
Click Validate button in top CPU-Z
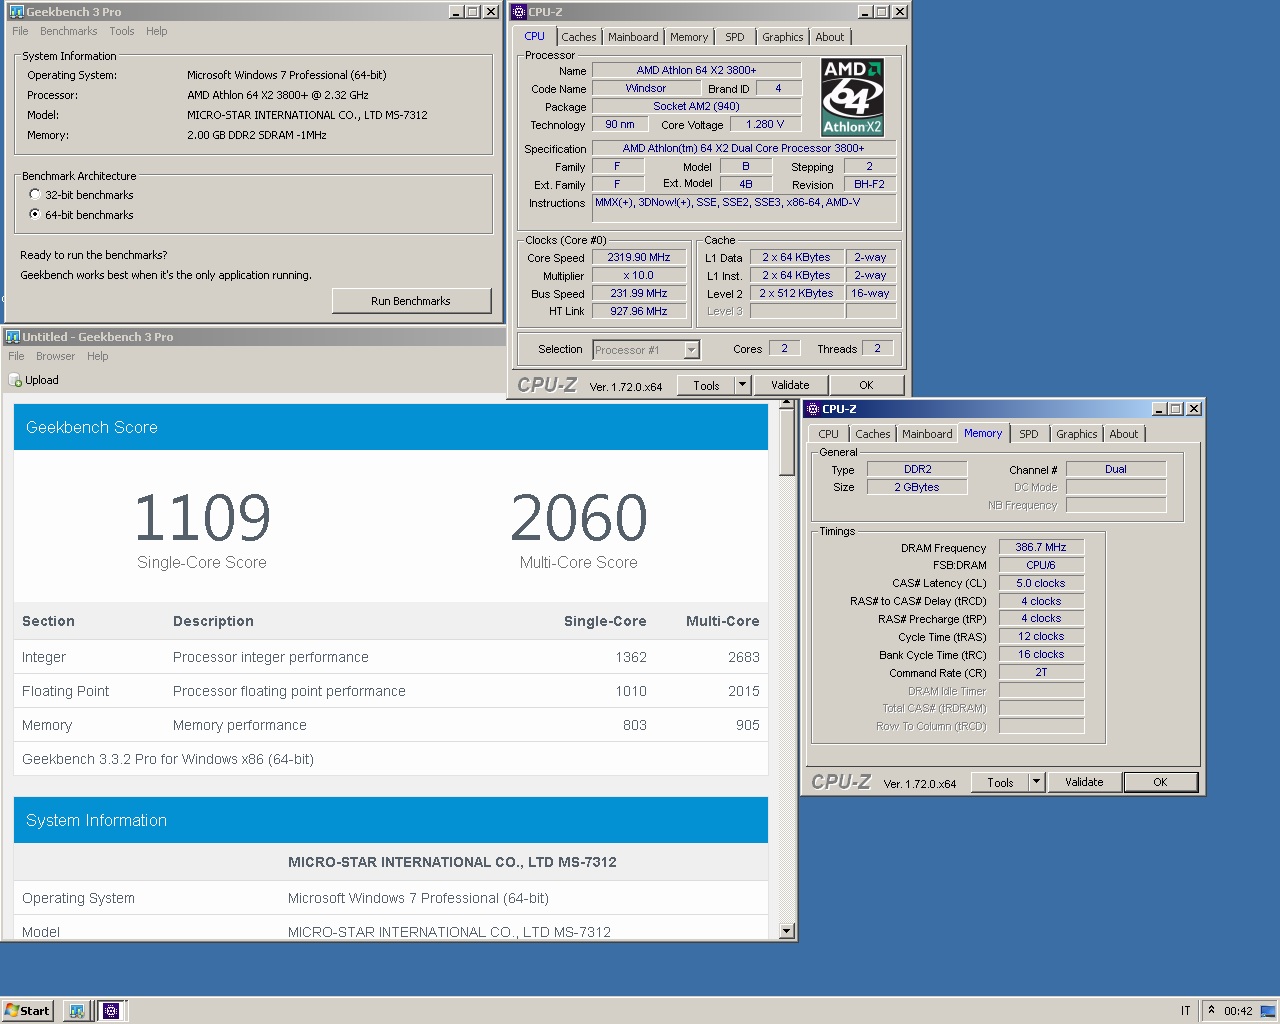[790, 385]
